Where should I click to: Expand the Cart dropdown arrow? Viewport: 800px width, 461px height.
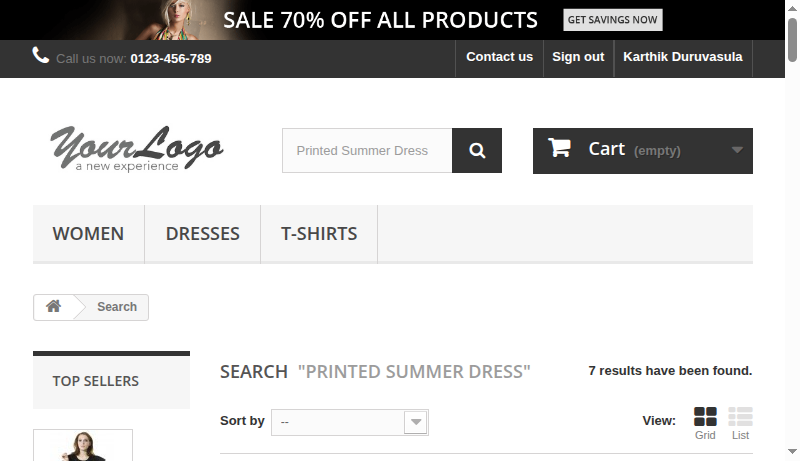(737, 150)
